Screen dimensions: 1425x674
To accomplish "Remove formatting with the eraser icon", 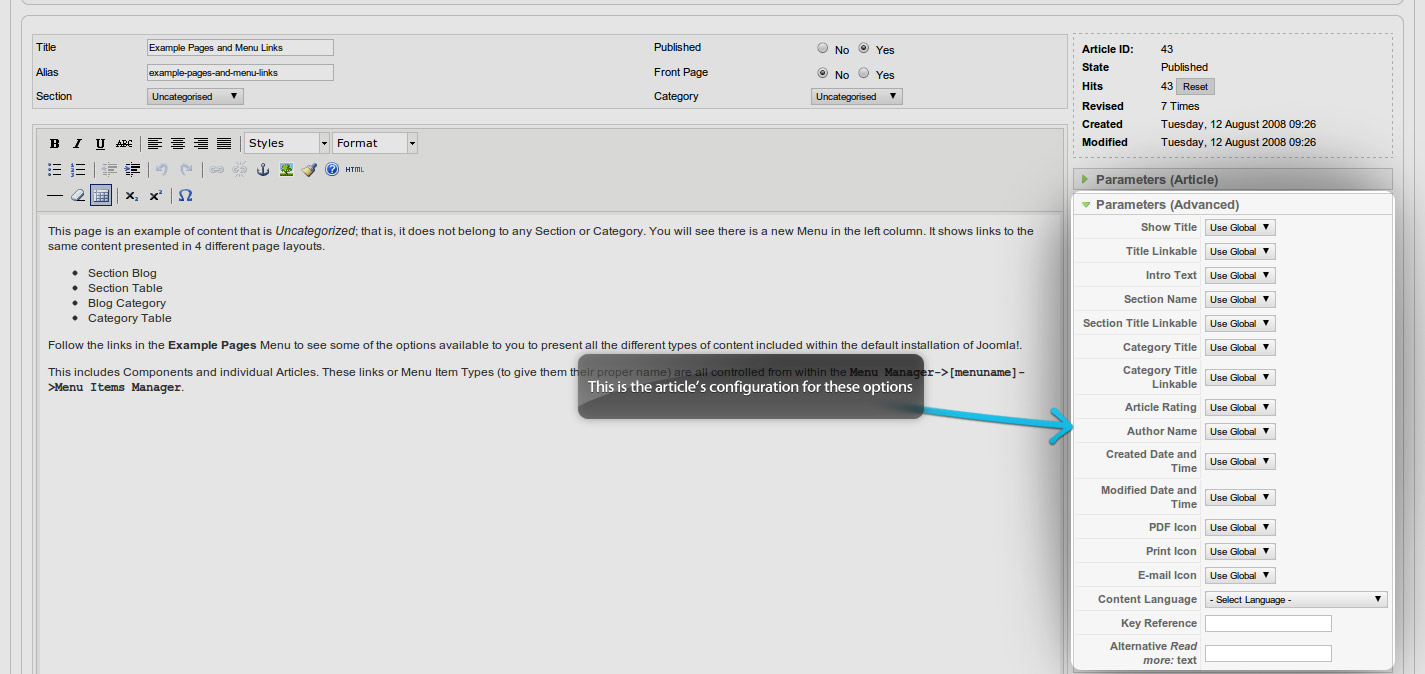I will tap(78, 196).
